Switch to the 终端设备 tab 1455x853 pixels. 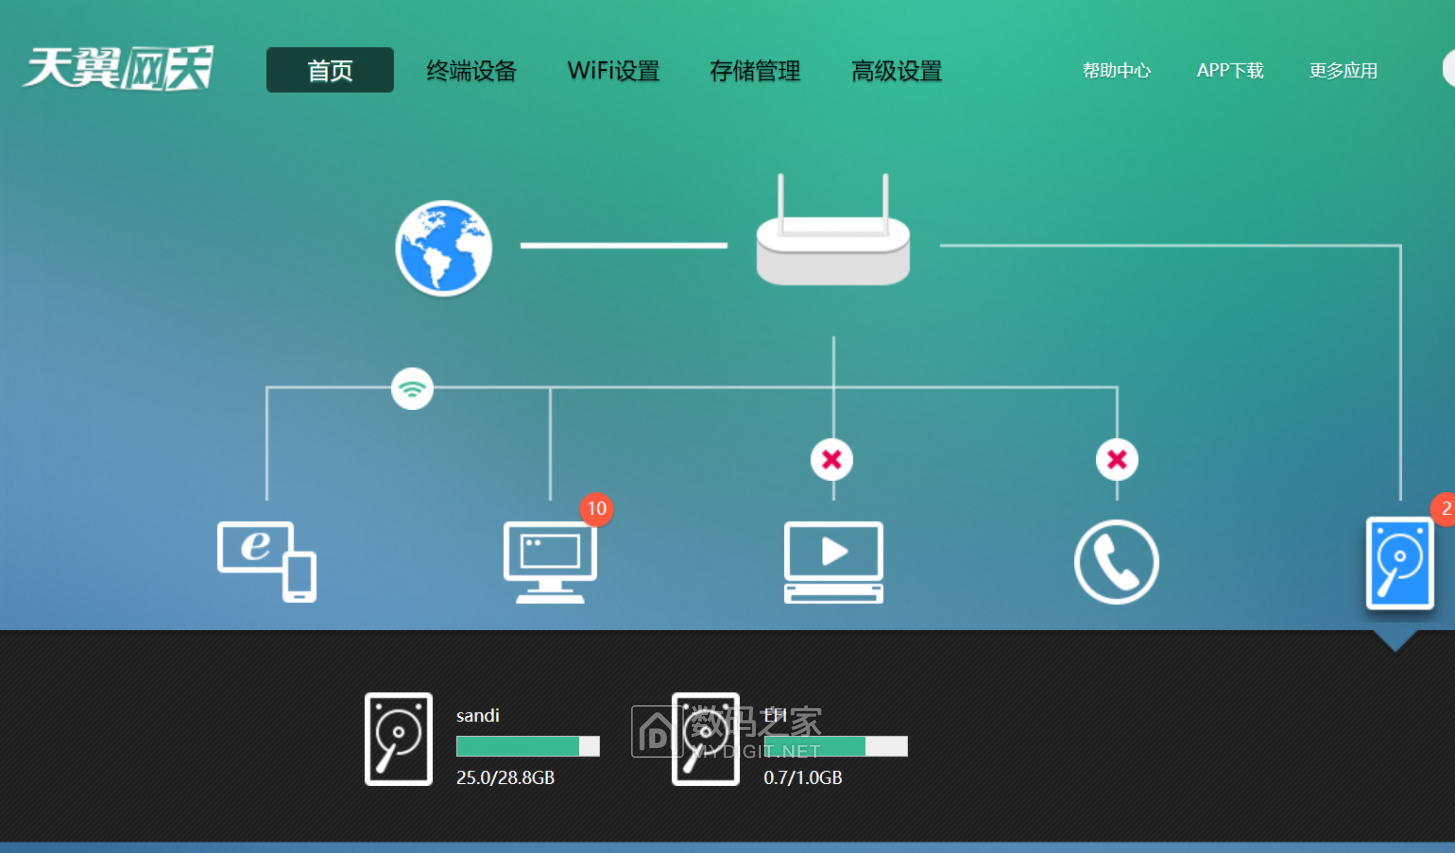click(x=471, y=70)
